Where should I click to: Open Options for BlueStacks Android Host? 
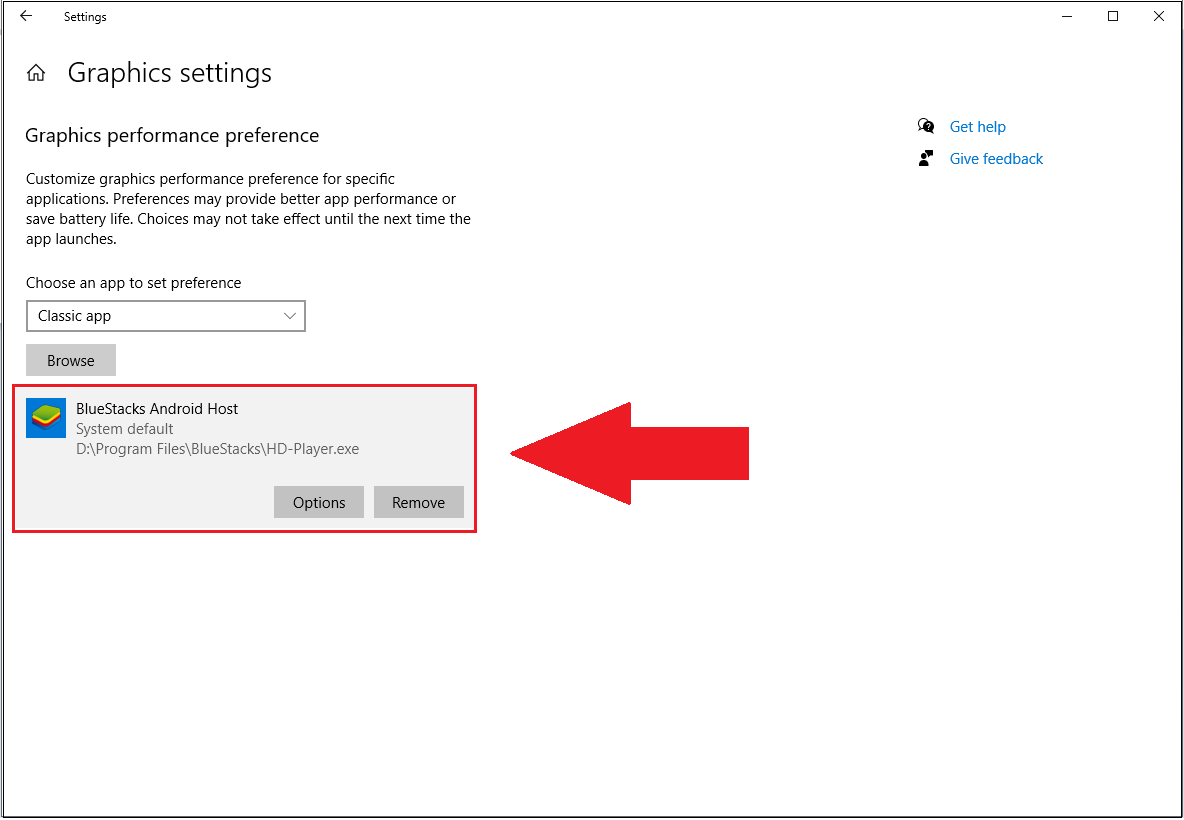(319, 502)
